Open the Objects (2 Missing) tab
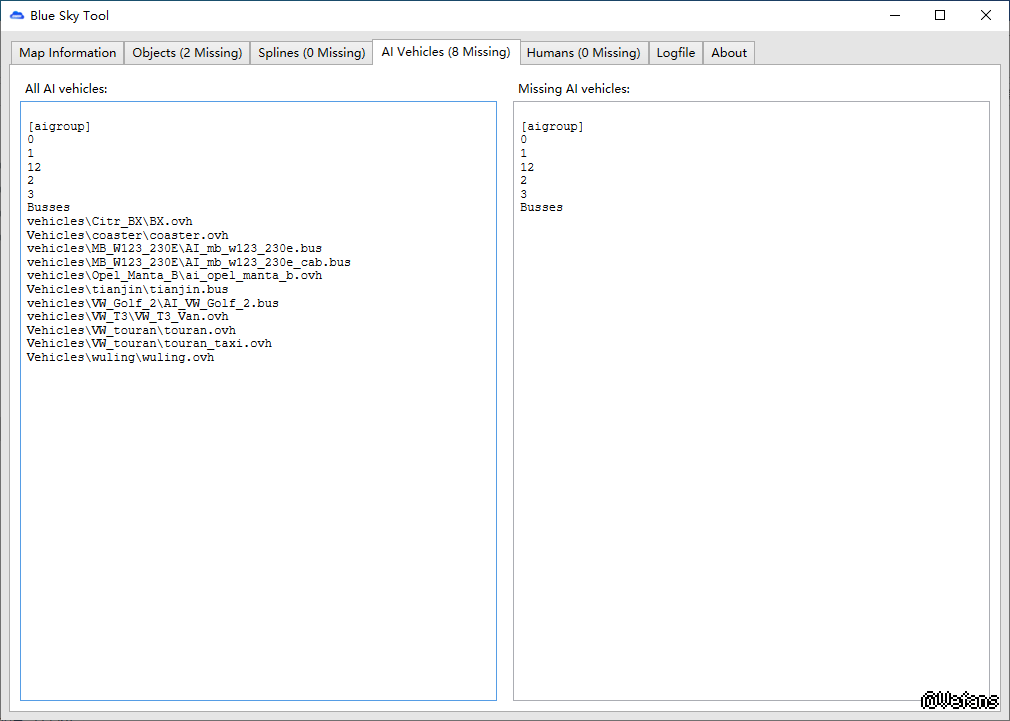The height and width of the screenshot is (721, 1010). click(x=187, y=53)
